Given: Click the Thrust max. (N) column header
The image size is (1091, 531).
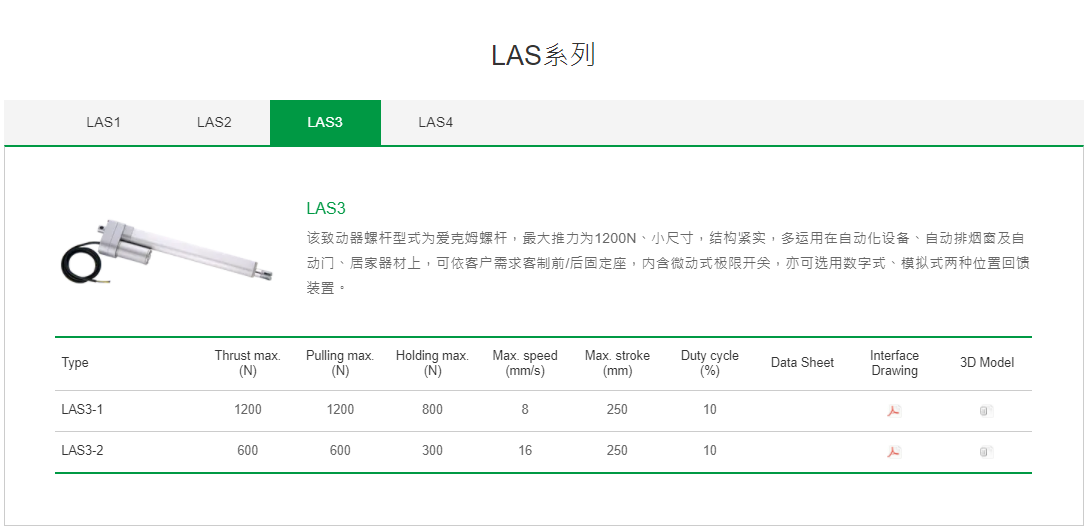Looking at the screenshot, I should click(x=248, y=363).
